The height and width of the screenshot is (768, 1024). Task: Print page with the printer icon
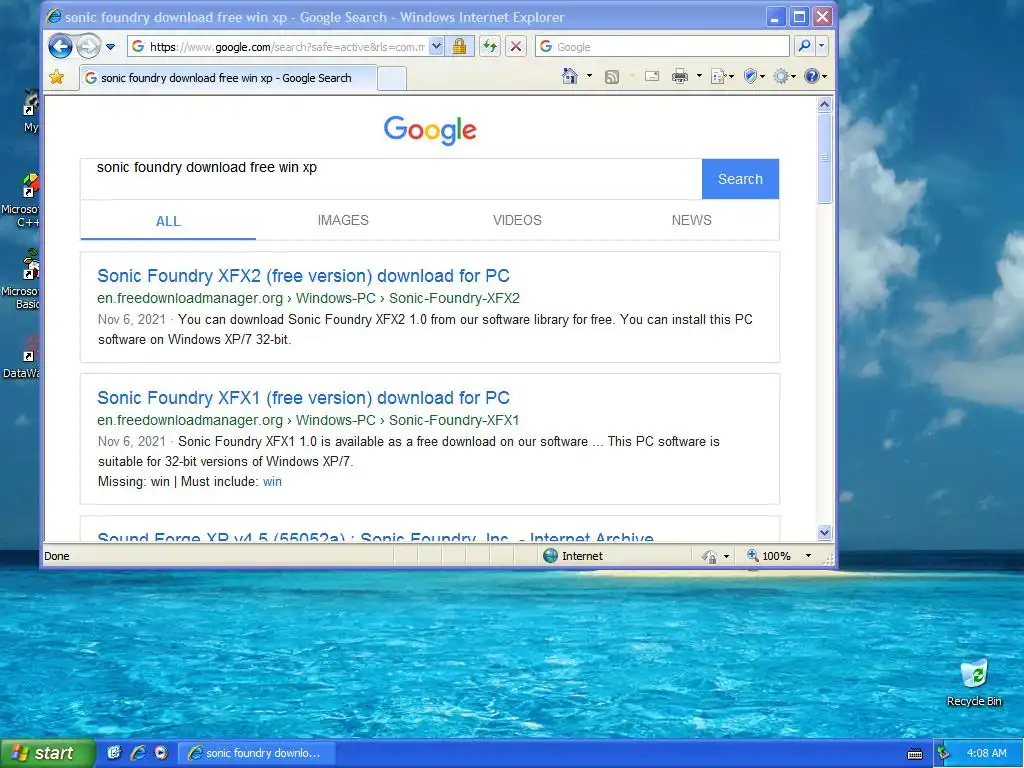(680, 76)
